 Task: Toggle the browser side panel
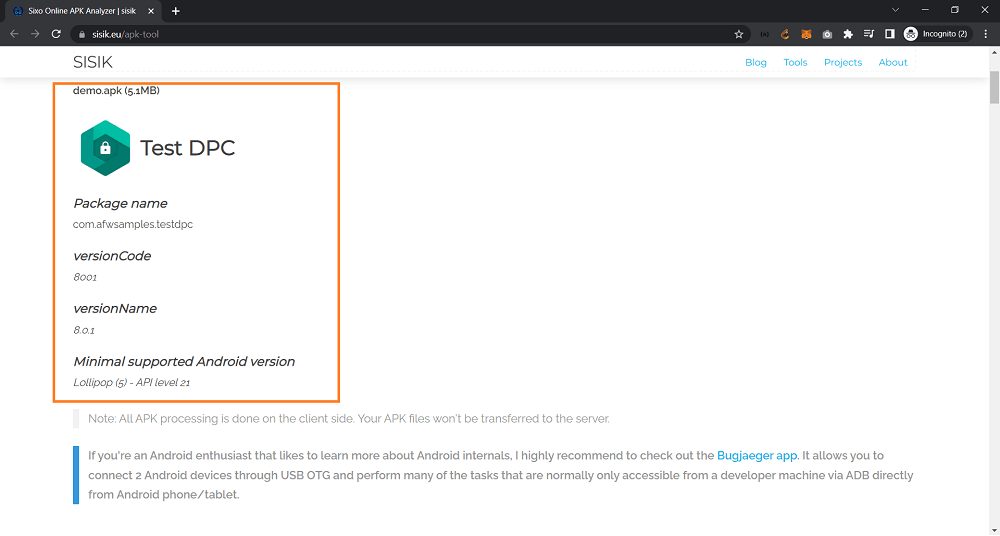(890, 34)
